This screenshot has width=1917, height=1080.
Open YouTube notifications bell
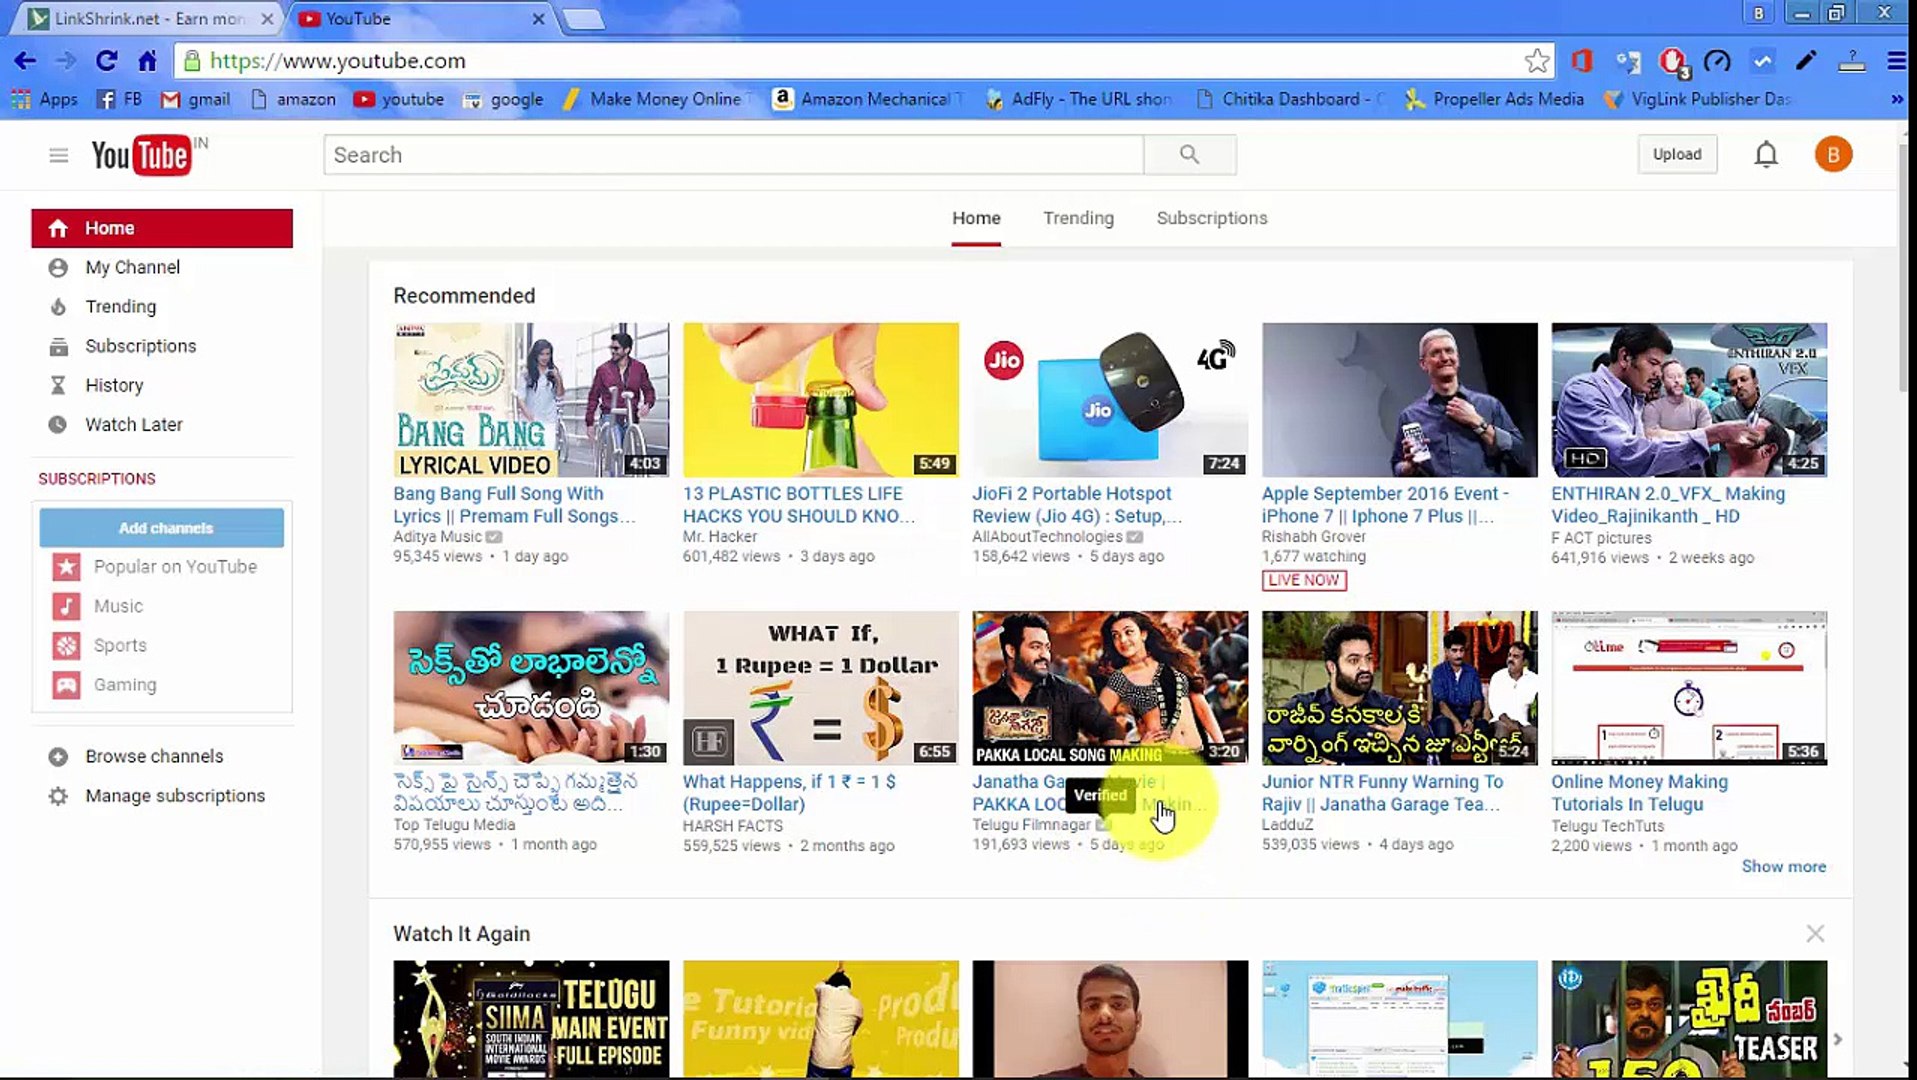[x=1766, y=154]
